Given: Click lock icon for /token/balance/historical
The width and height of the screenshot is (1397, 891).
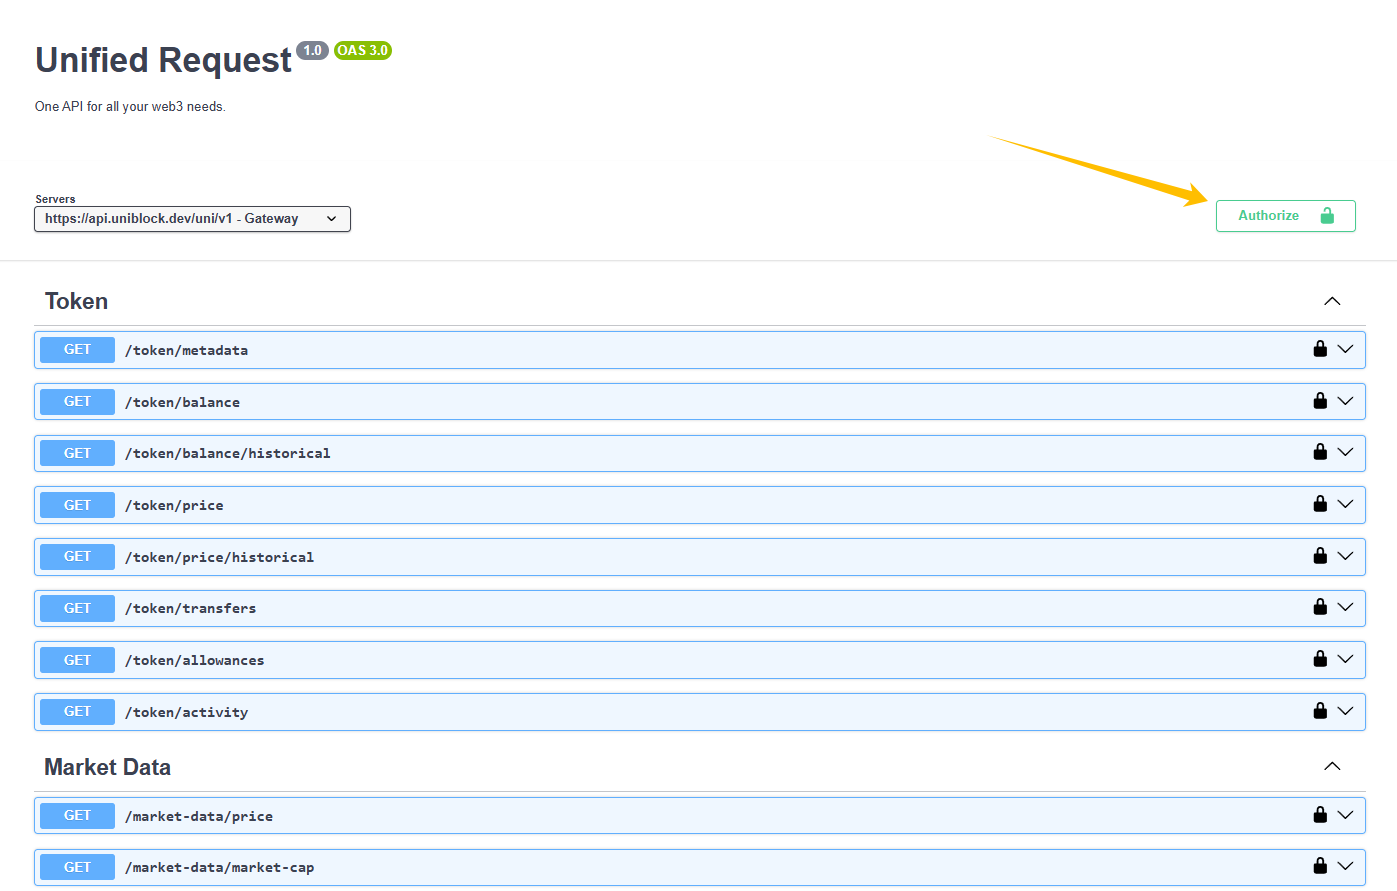Looking at the screenshot, I should click(1320, 452).
